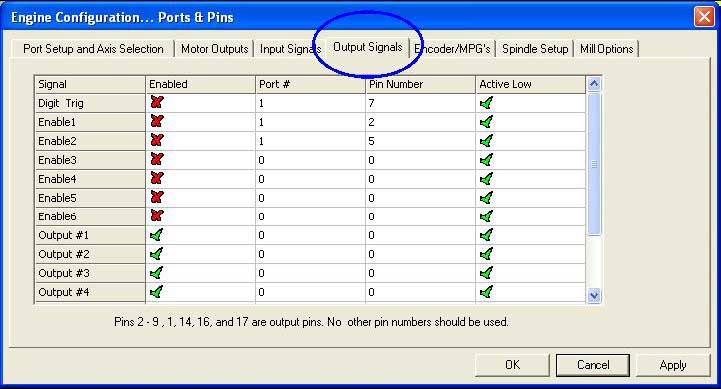
Task: Toggle Active Low check for Enable6
Action: tap(486, 216)
